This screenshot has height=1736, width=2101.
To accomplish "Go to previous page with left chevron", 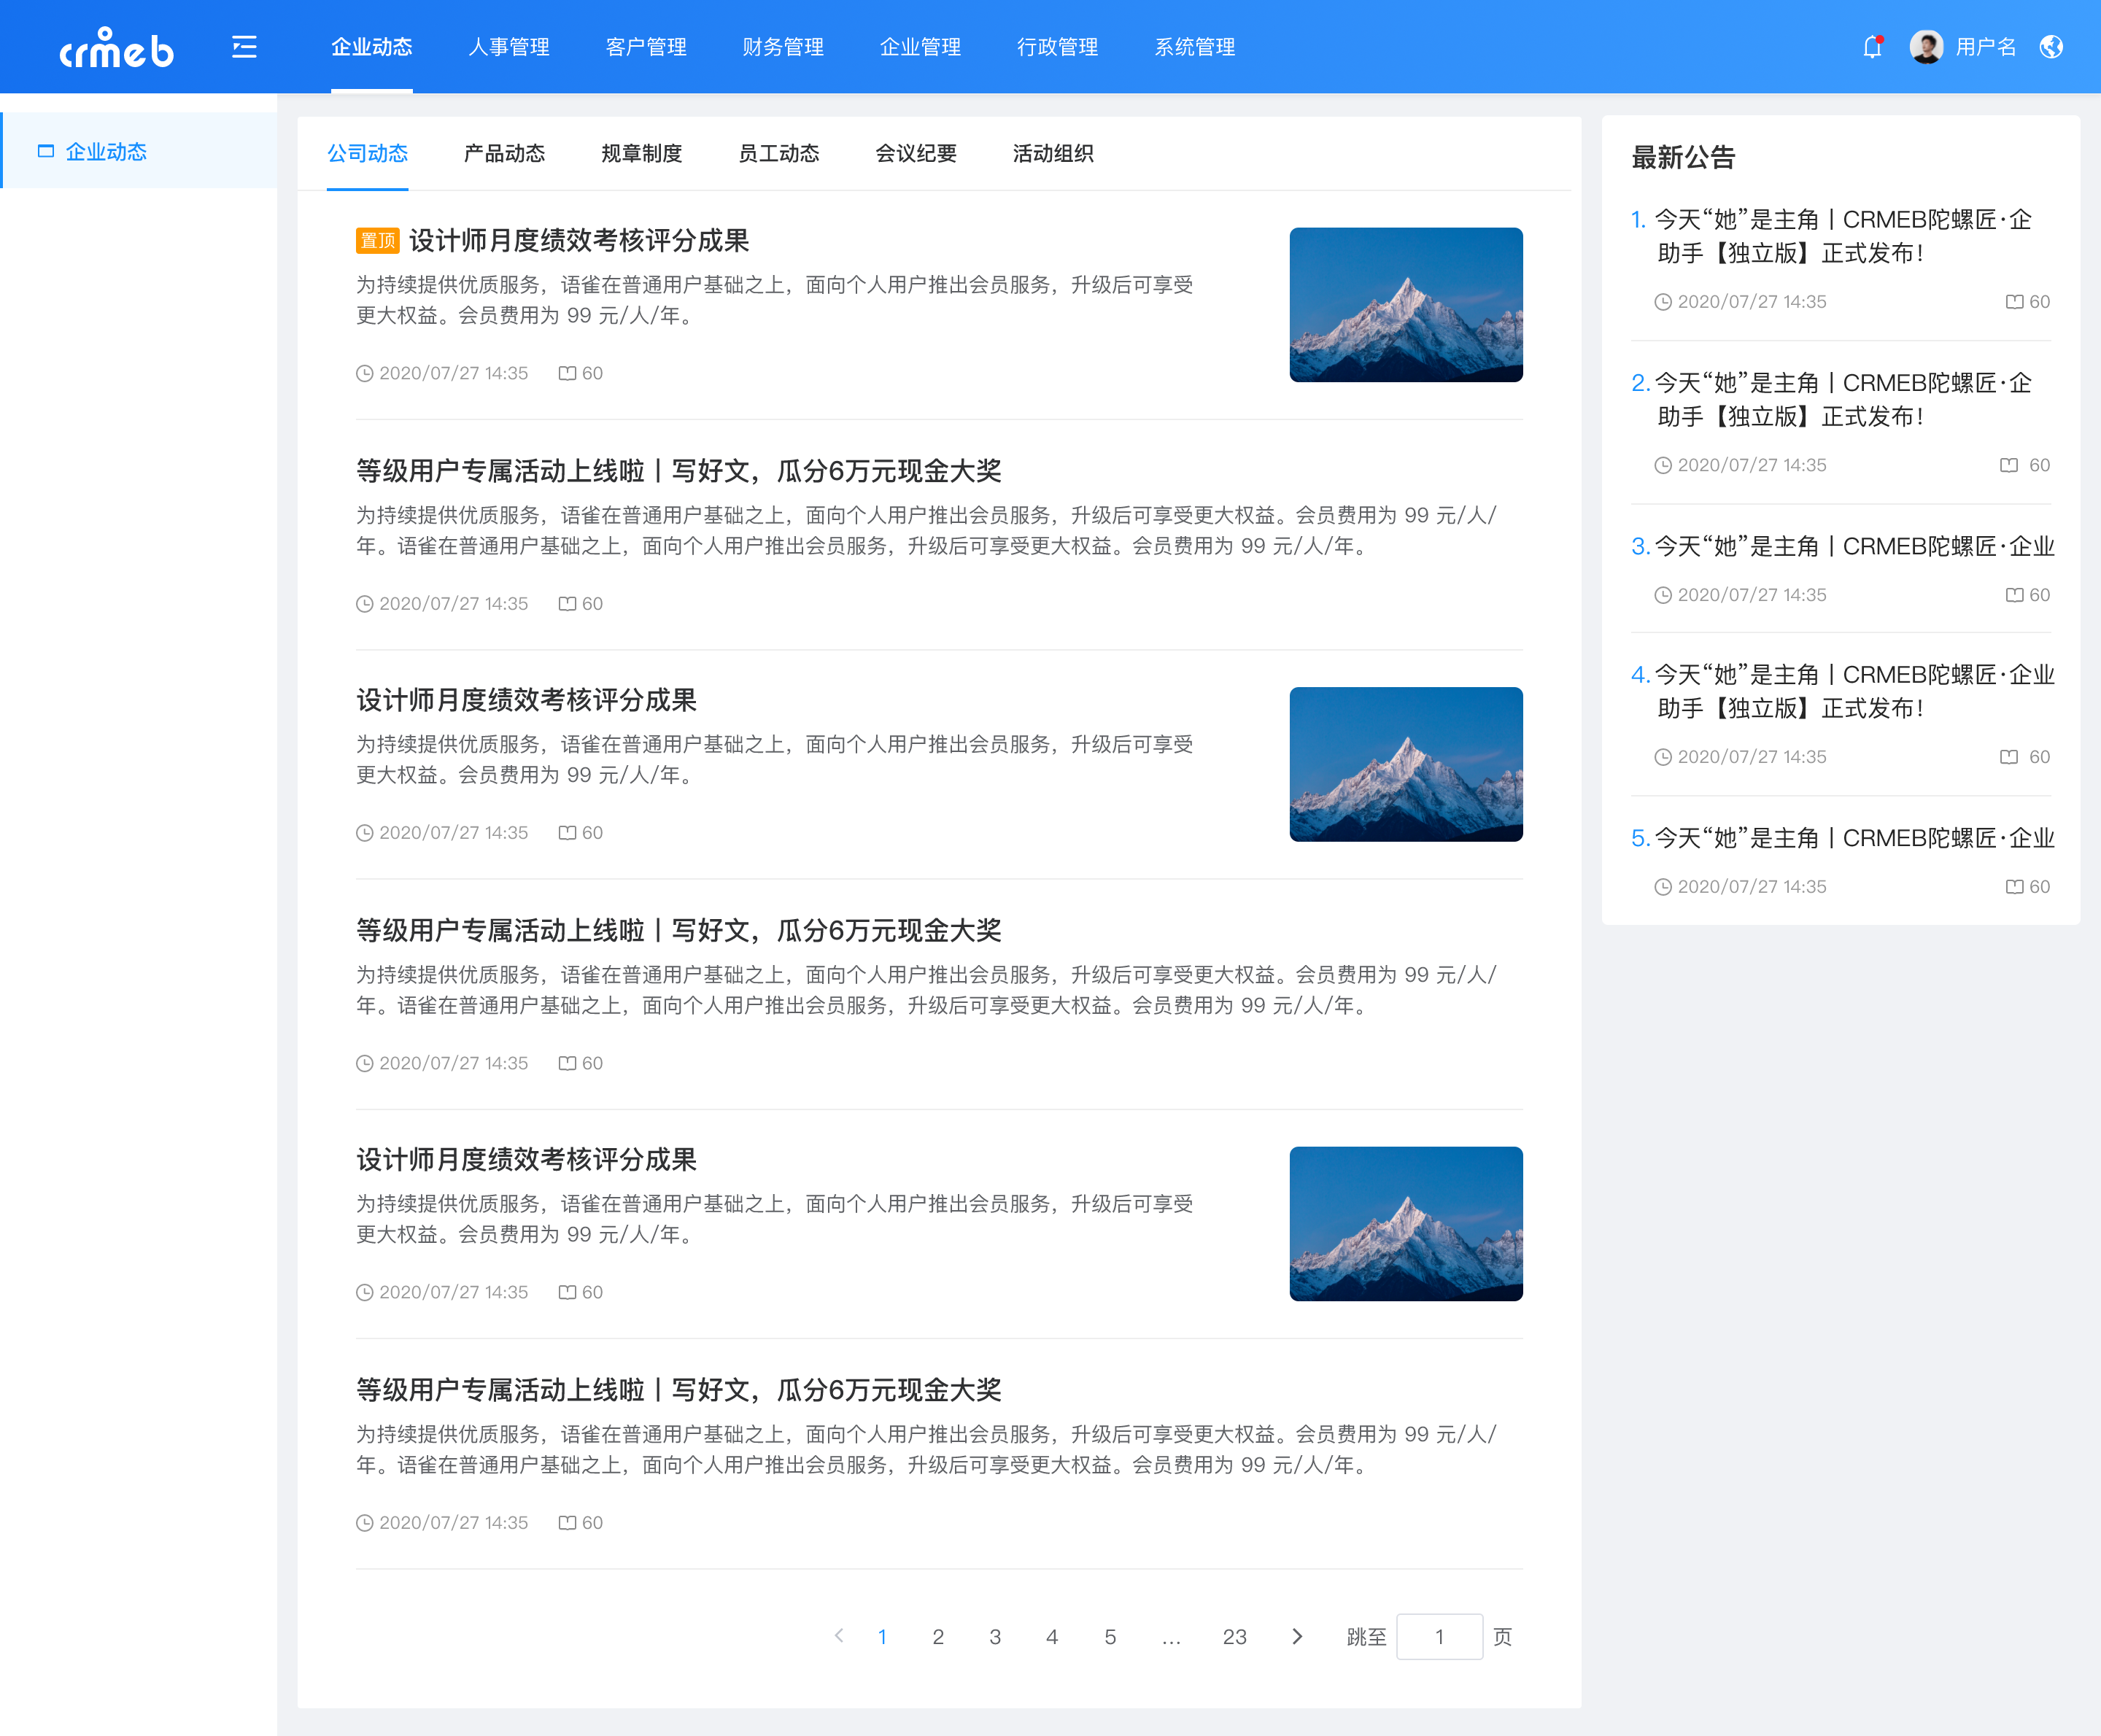I will (x=839, y=1637).
